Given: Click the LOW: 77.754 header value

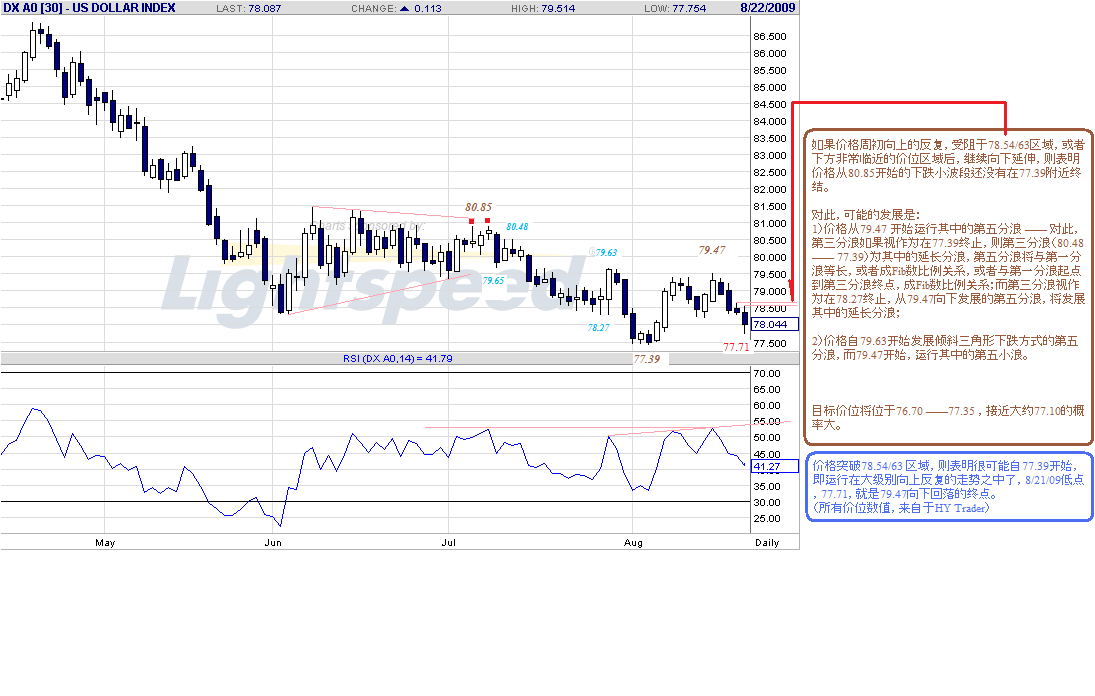Looking at the screenshot, I should [675, 8].
